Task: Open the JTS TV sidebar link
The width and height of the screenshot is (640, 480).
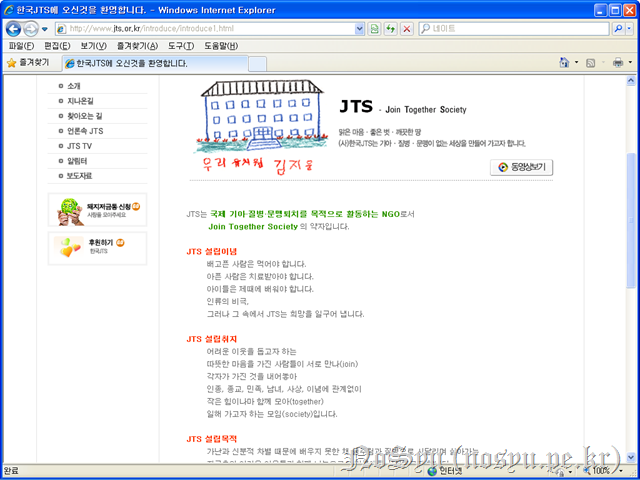Action: click(x=79, y=145)
